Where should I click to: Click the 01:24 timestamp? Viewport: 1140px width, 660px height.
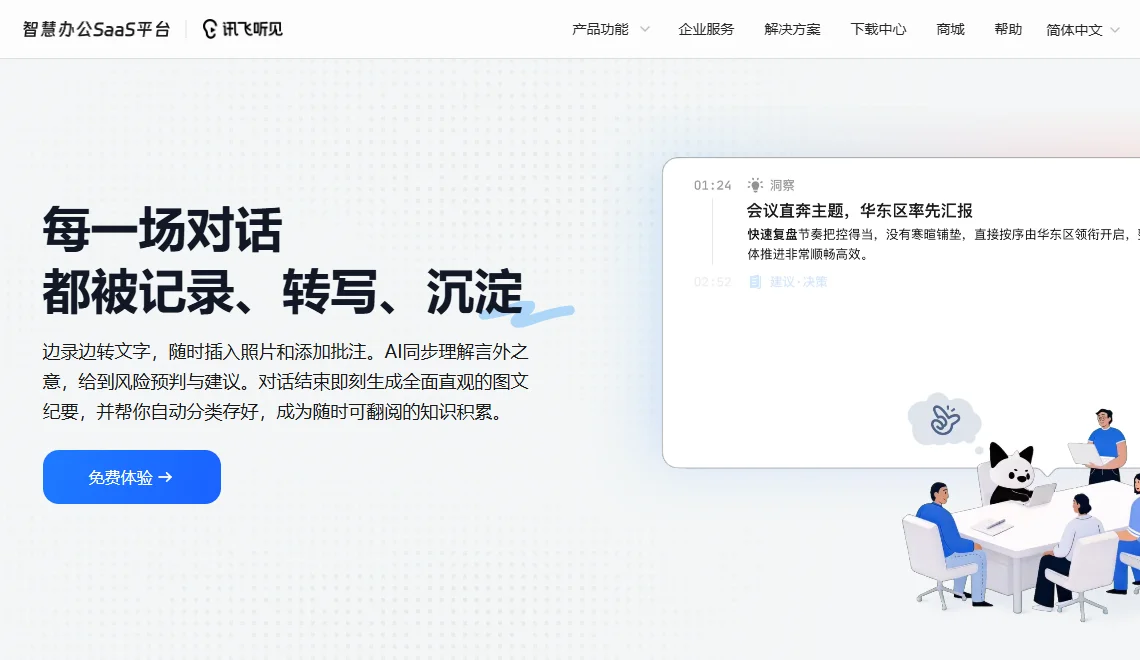[712, 185]
